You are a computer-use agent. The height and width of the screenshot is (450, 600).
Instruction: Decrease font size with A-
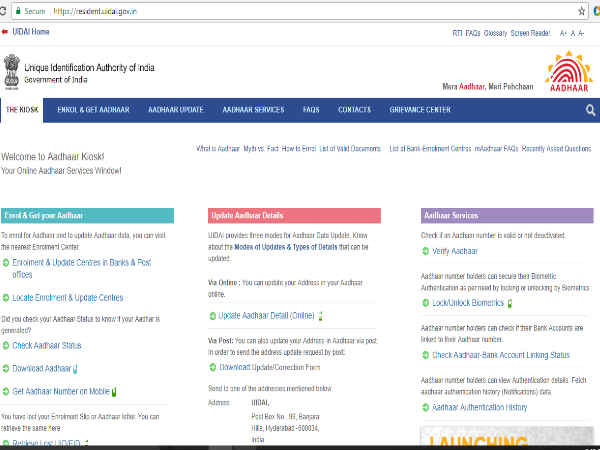coord(581,34)
